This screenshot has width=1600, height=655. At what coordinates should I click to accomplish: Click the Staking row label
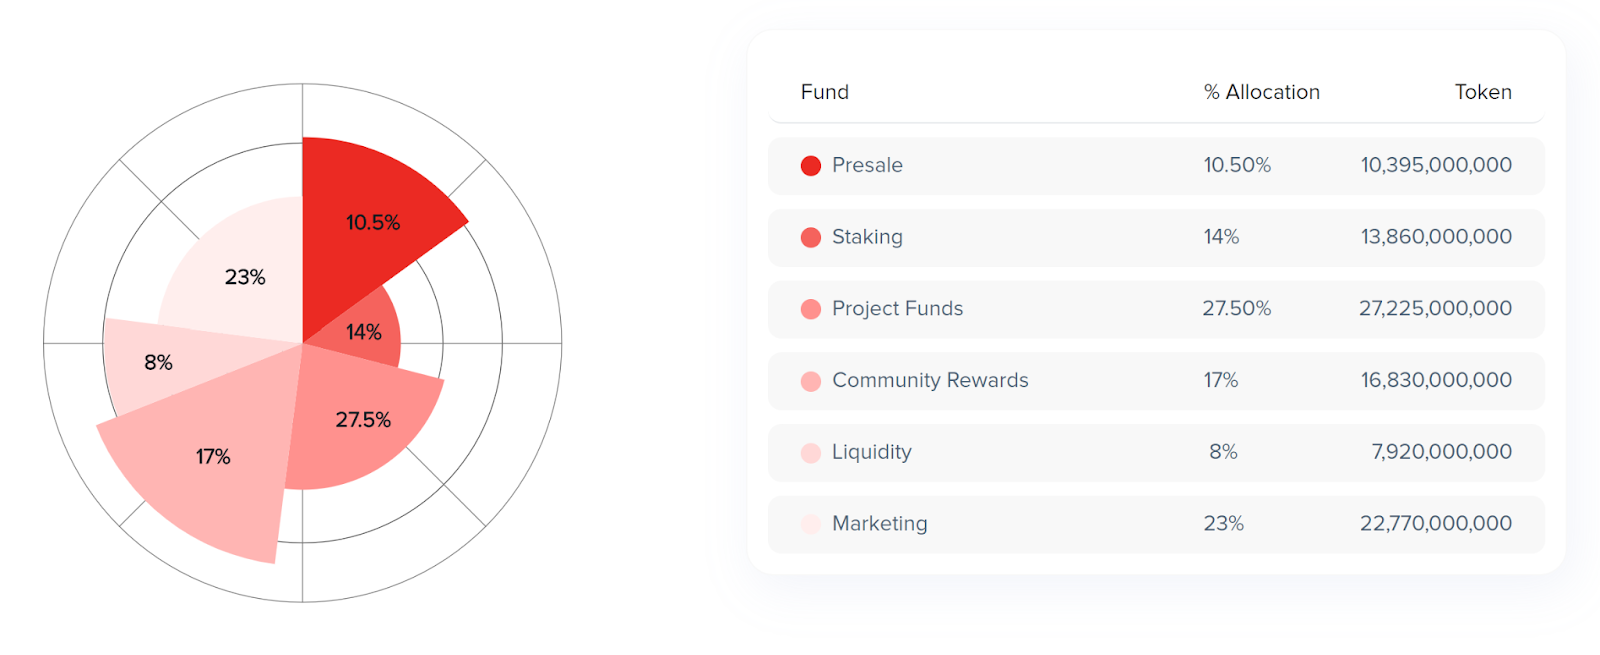867,237
